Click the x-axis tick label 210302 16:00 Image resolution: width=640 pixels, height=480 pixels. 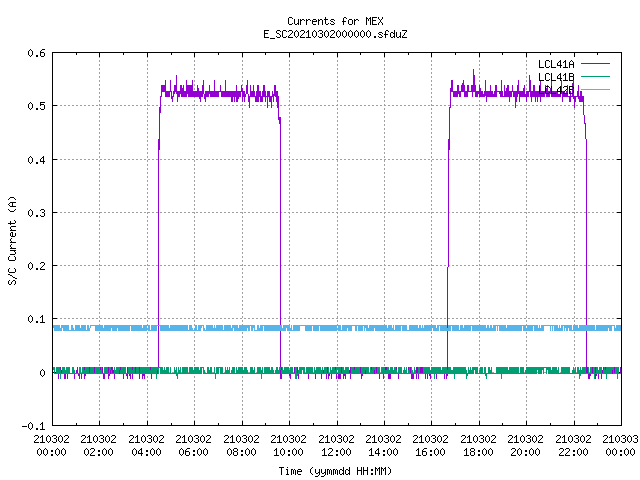coord(430,446)
